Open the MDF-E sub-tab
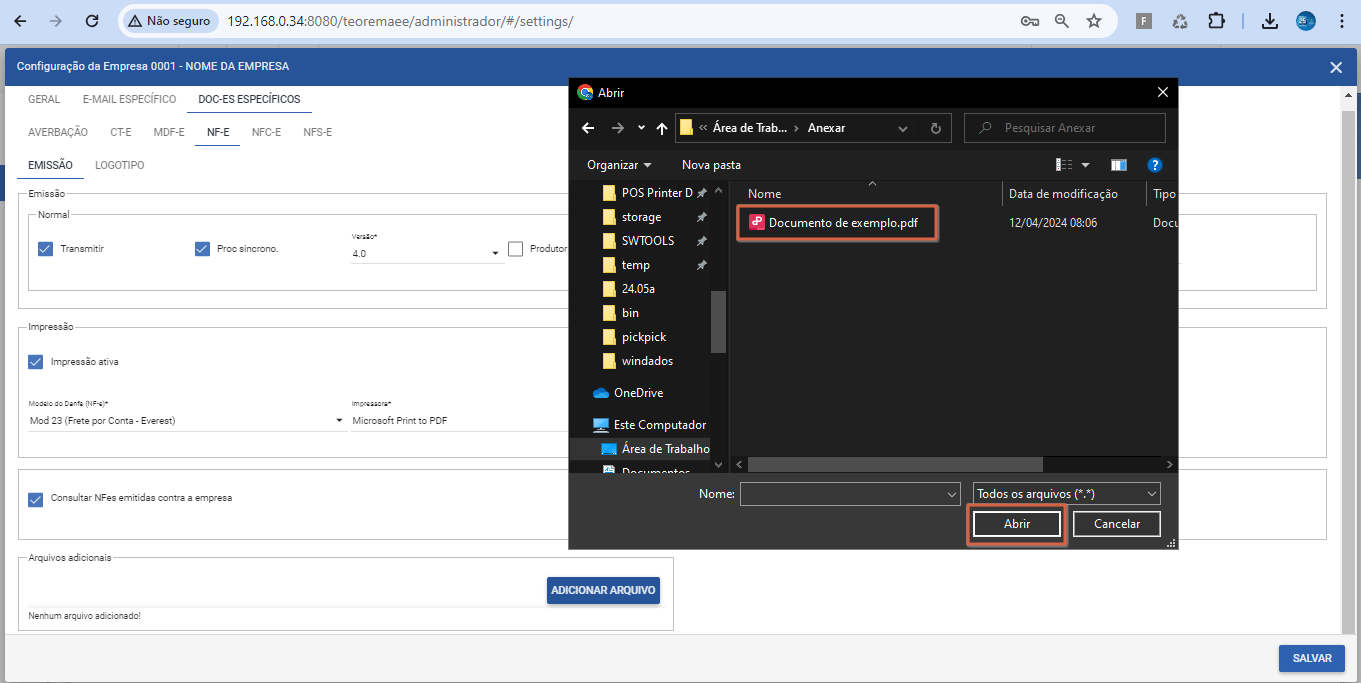Image resolution: width=1361 pixels, height=683 pixels. point(169,132)
